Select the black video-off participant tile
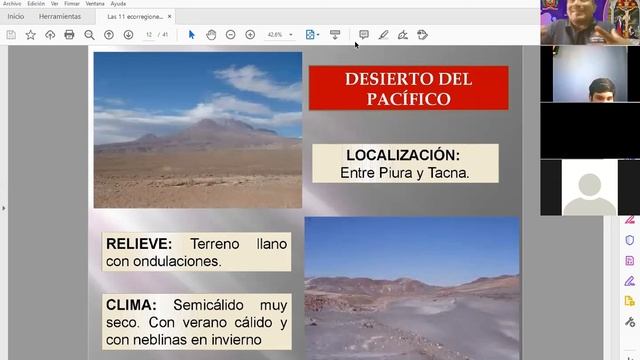 click(x=590, y=131)
